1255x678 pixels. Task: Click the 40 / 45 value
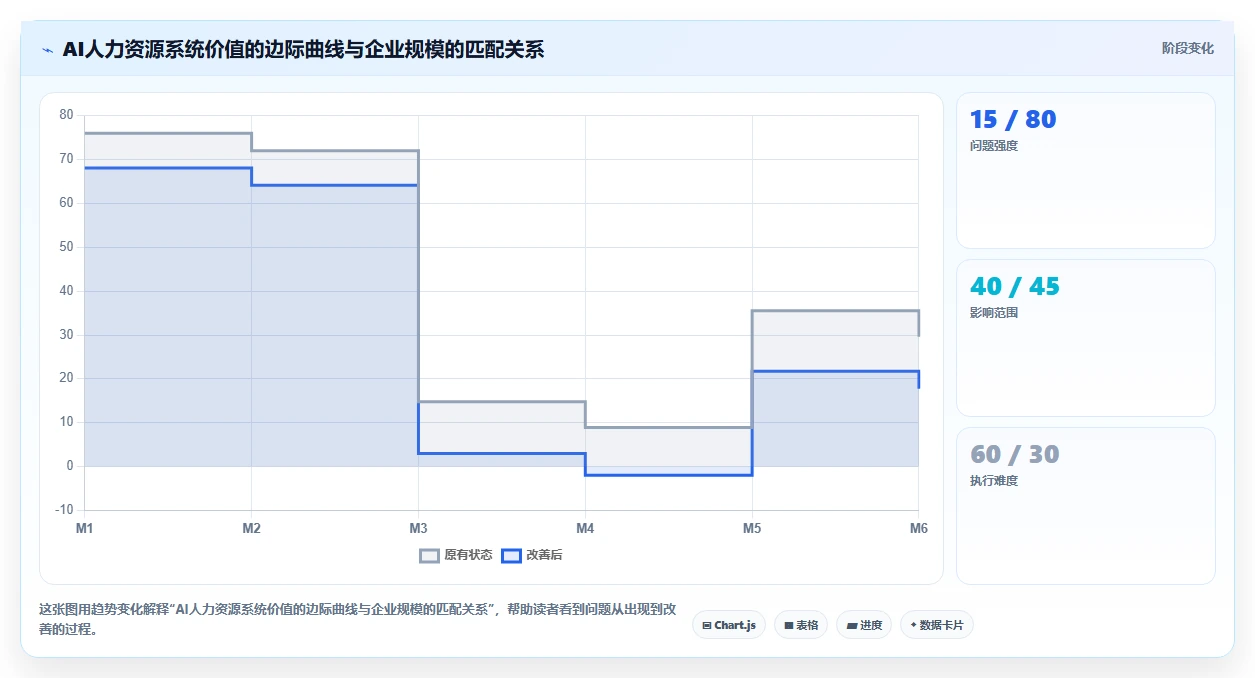click(1015, 286)
